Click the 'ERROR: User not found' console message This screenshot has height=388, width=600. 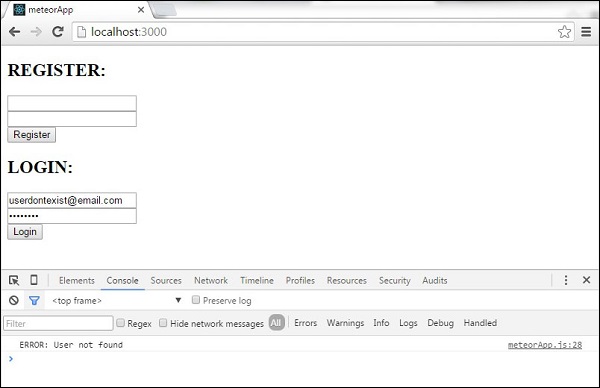71,345
